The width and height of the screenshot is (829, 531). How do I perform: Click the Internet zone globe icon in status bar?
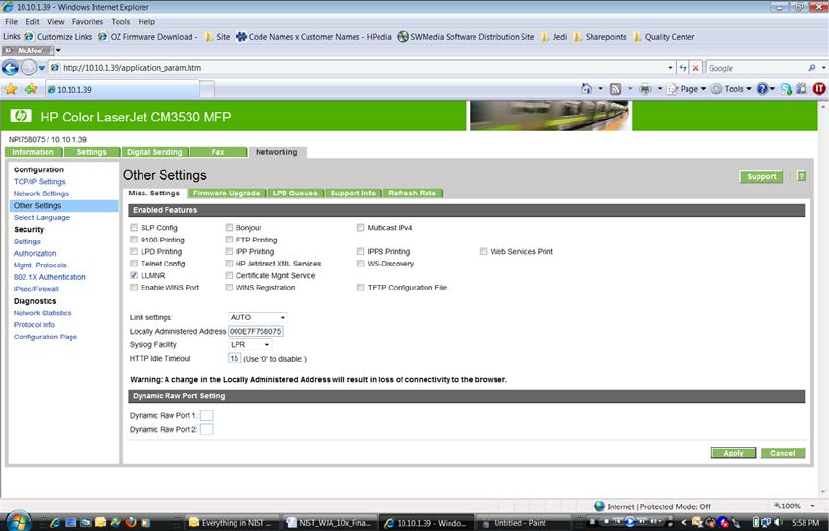pos(599,506)
